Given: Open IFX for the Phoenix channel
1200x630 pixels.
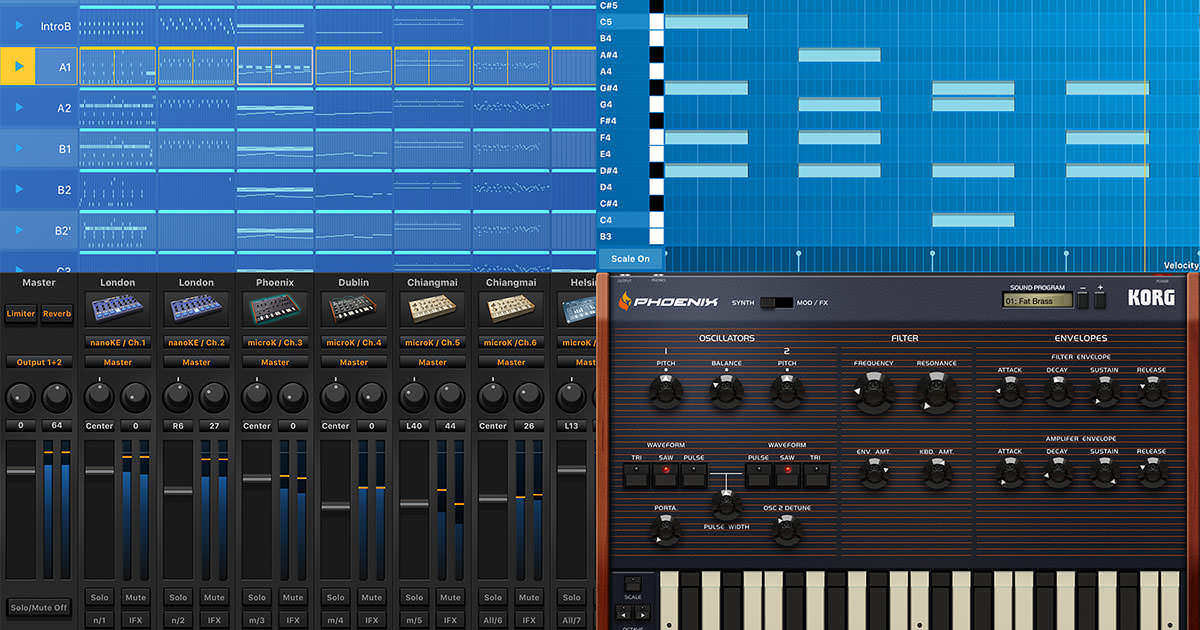Looking at the screenshot, I should tap(293, 621).
